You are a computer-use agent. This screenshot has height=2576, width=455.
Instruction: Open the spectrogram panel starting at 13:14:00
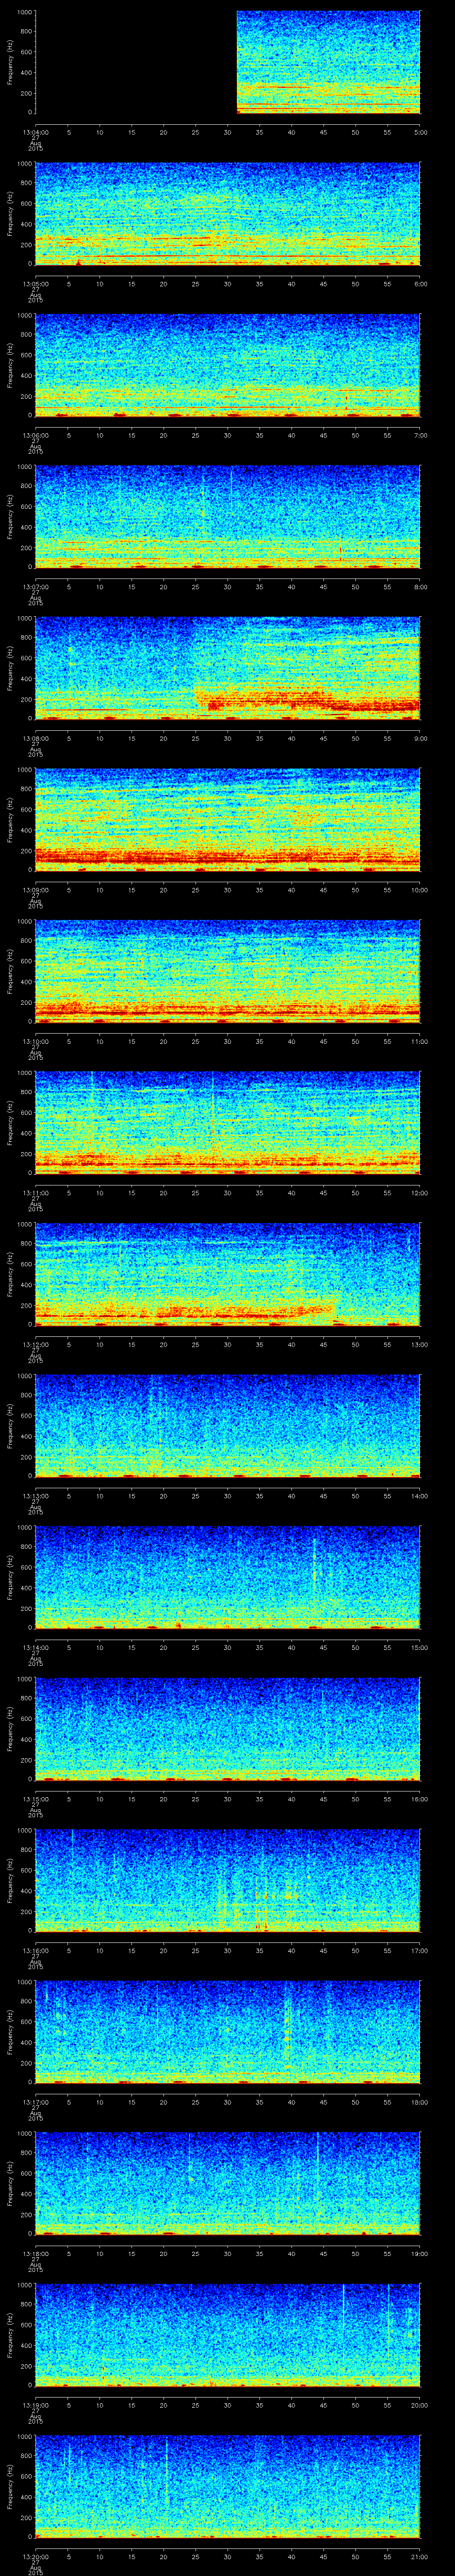point(228,1578)
